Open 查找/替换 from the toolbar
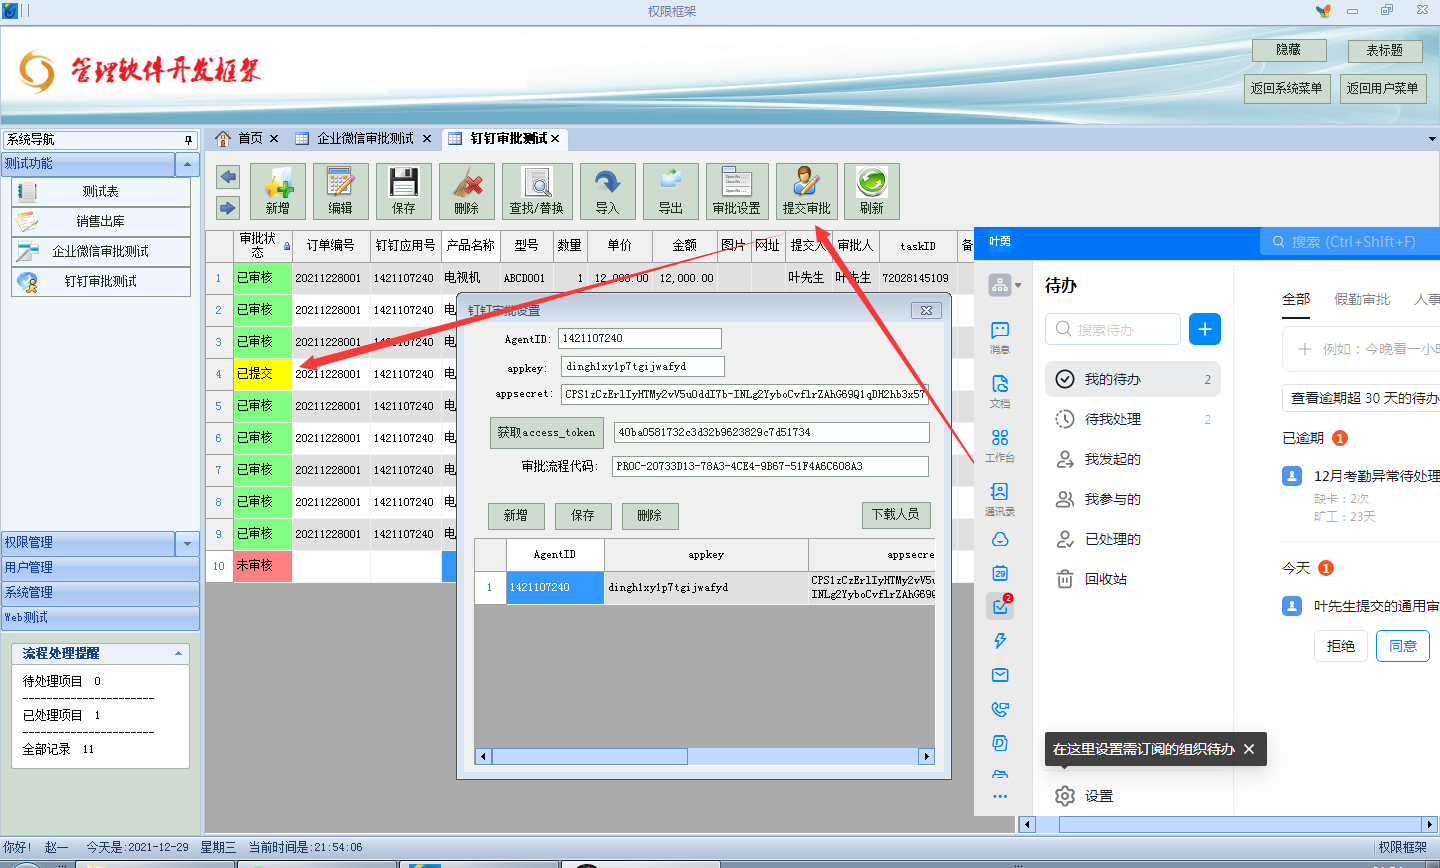1440x868 pixels. pos(537,191)
